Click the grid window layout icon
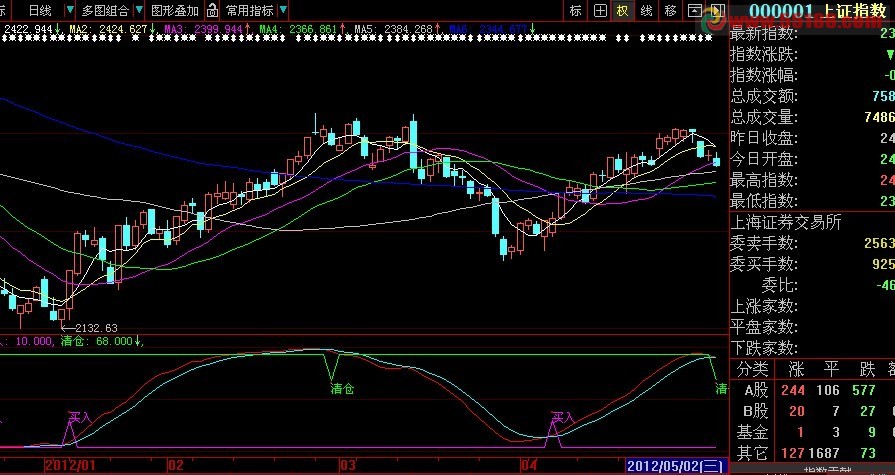 coord(600,10)
